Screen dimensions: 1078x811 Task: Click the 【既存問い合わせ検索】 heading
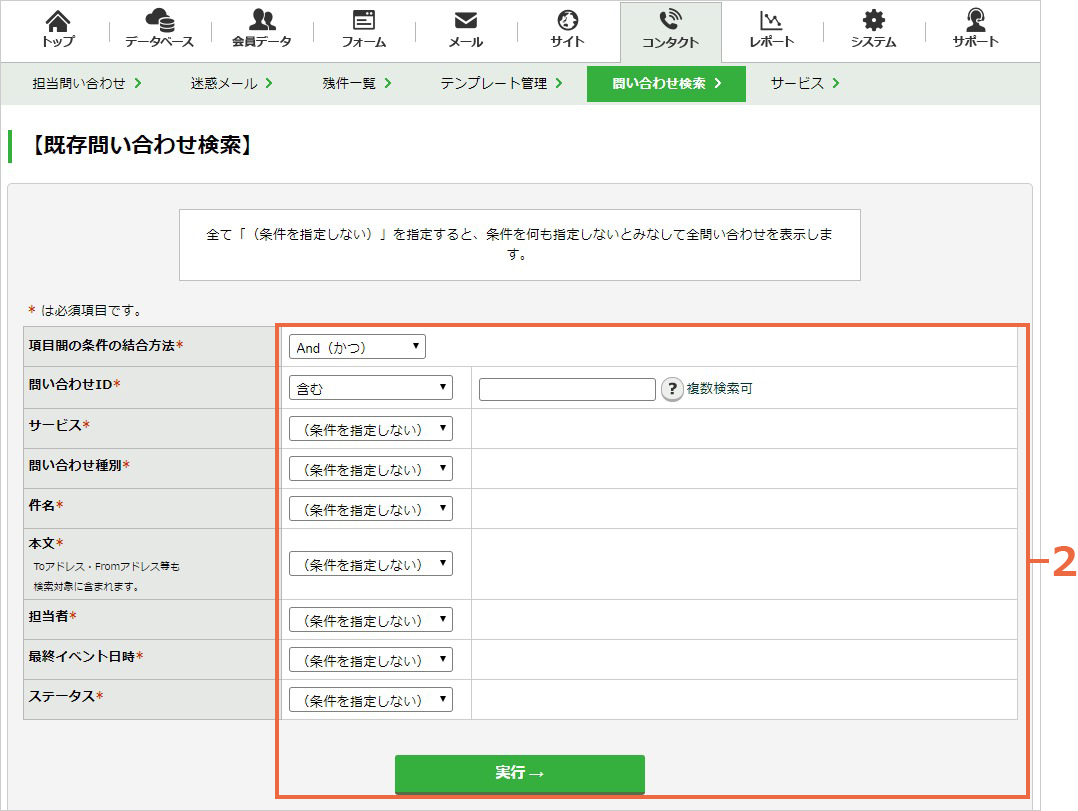(142, 145)
